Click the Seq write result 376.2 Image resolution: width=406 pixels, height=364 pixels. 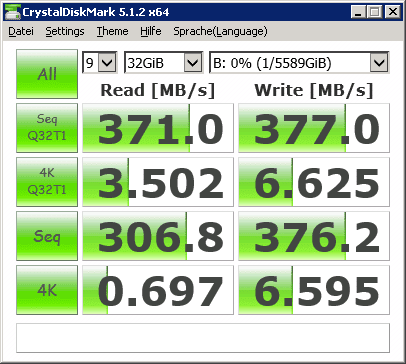pos(314,236)
